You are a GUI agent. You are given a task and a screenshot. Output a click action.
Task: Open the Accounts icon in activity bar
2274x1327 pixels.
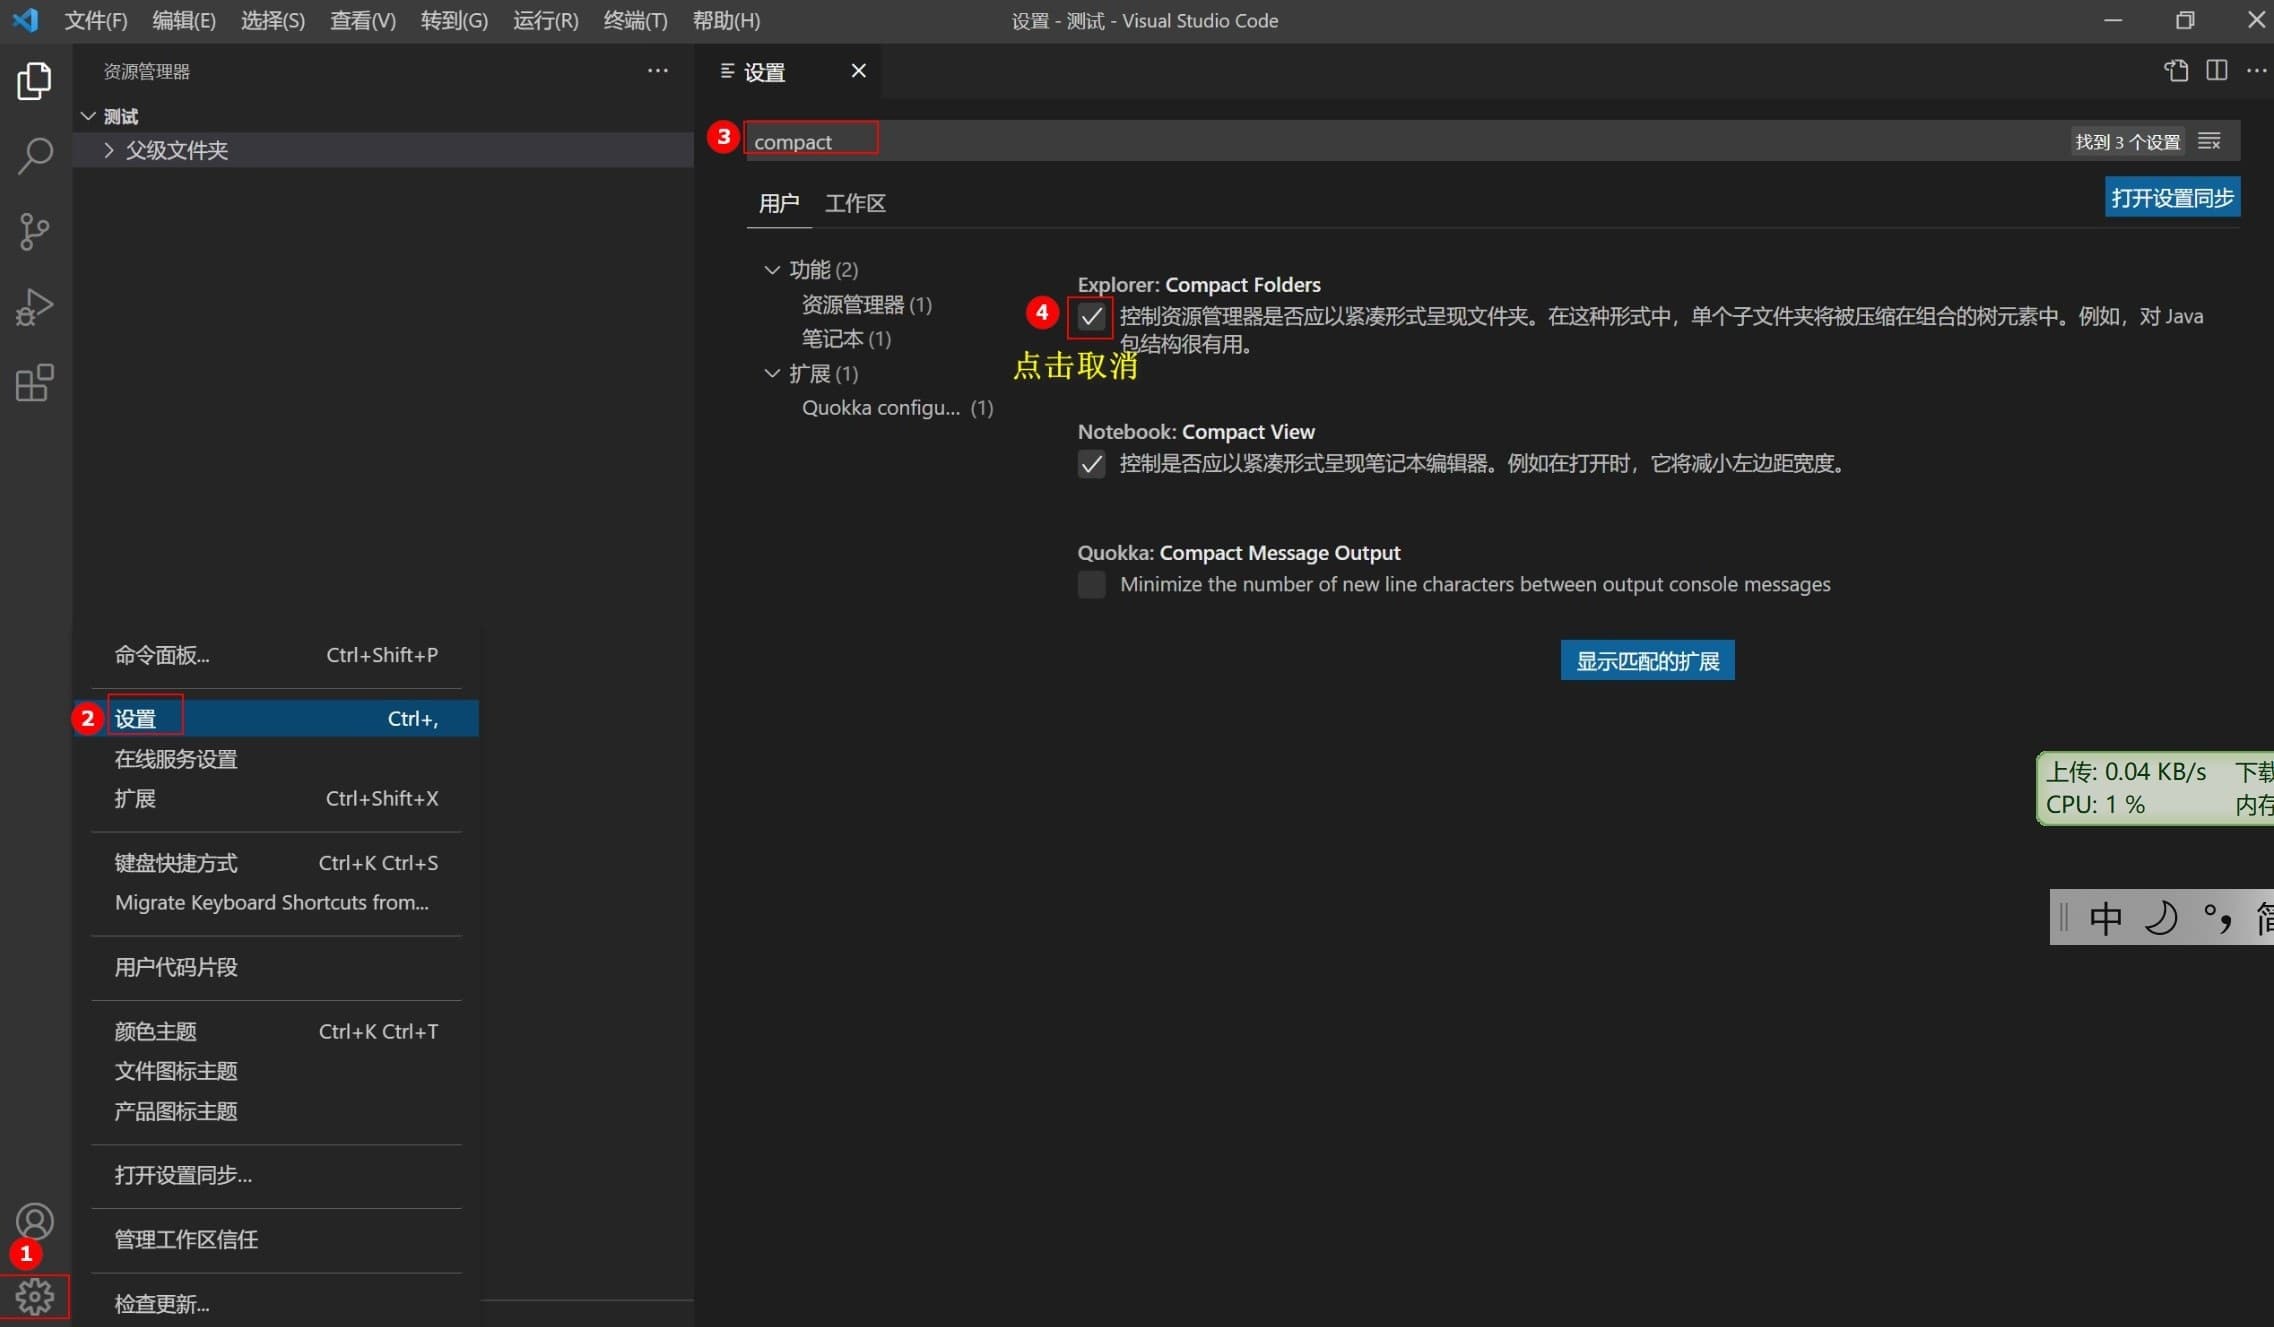[x=35, y=1221]
